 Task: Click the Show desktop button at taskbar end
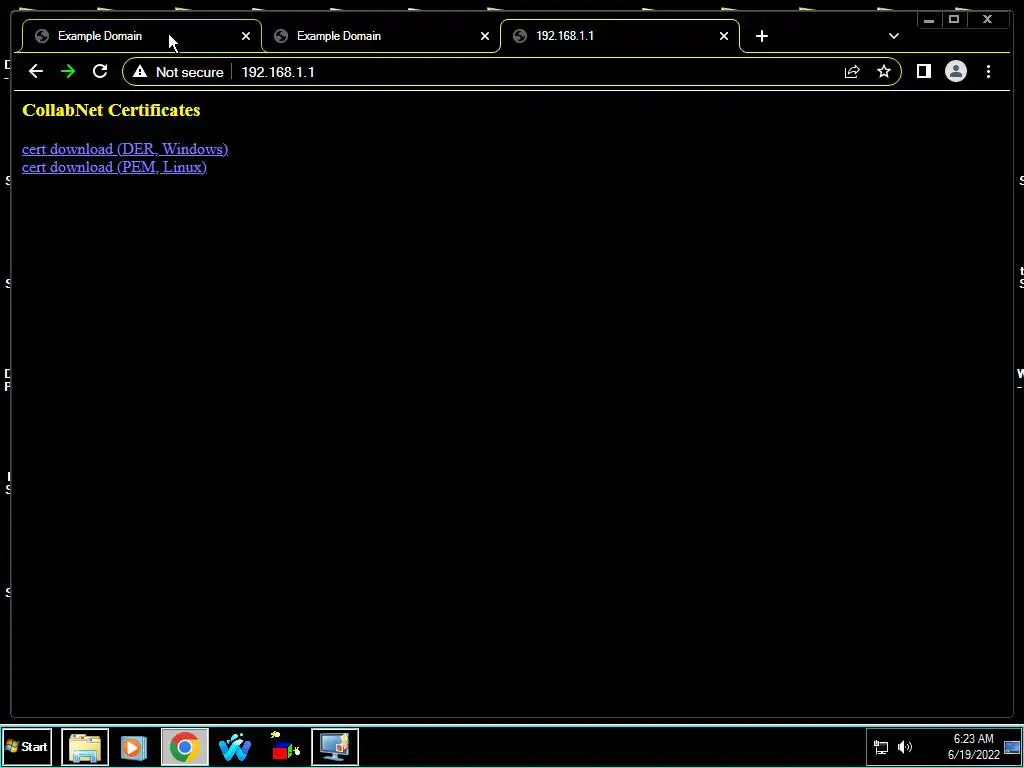pos(1013,746)
